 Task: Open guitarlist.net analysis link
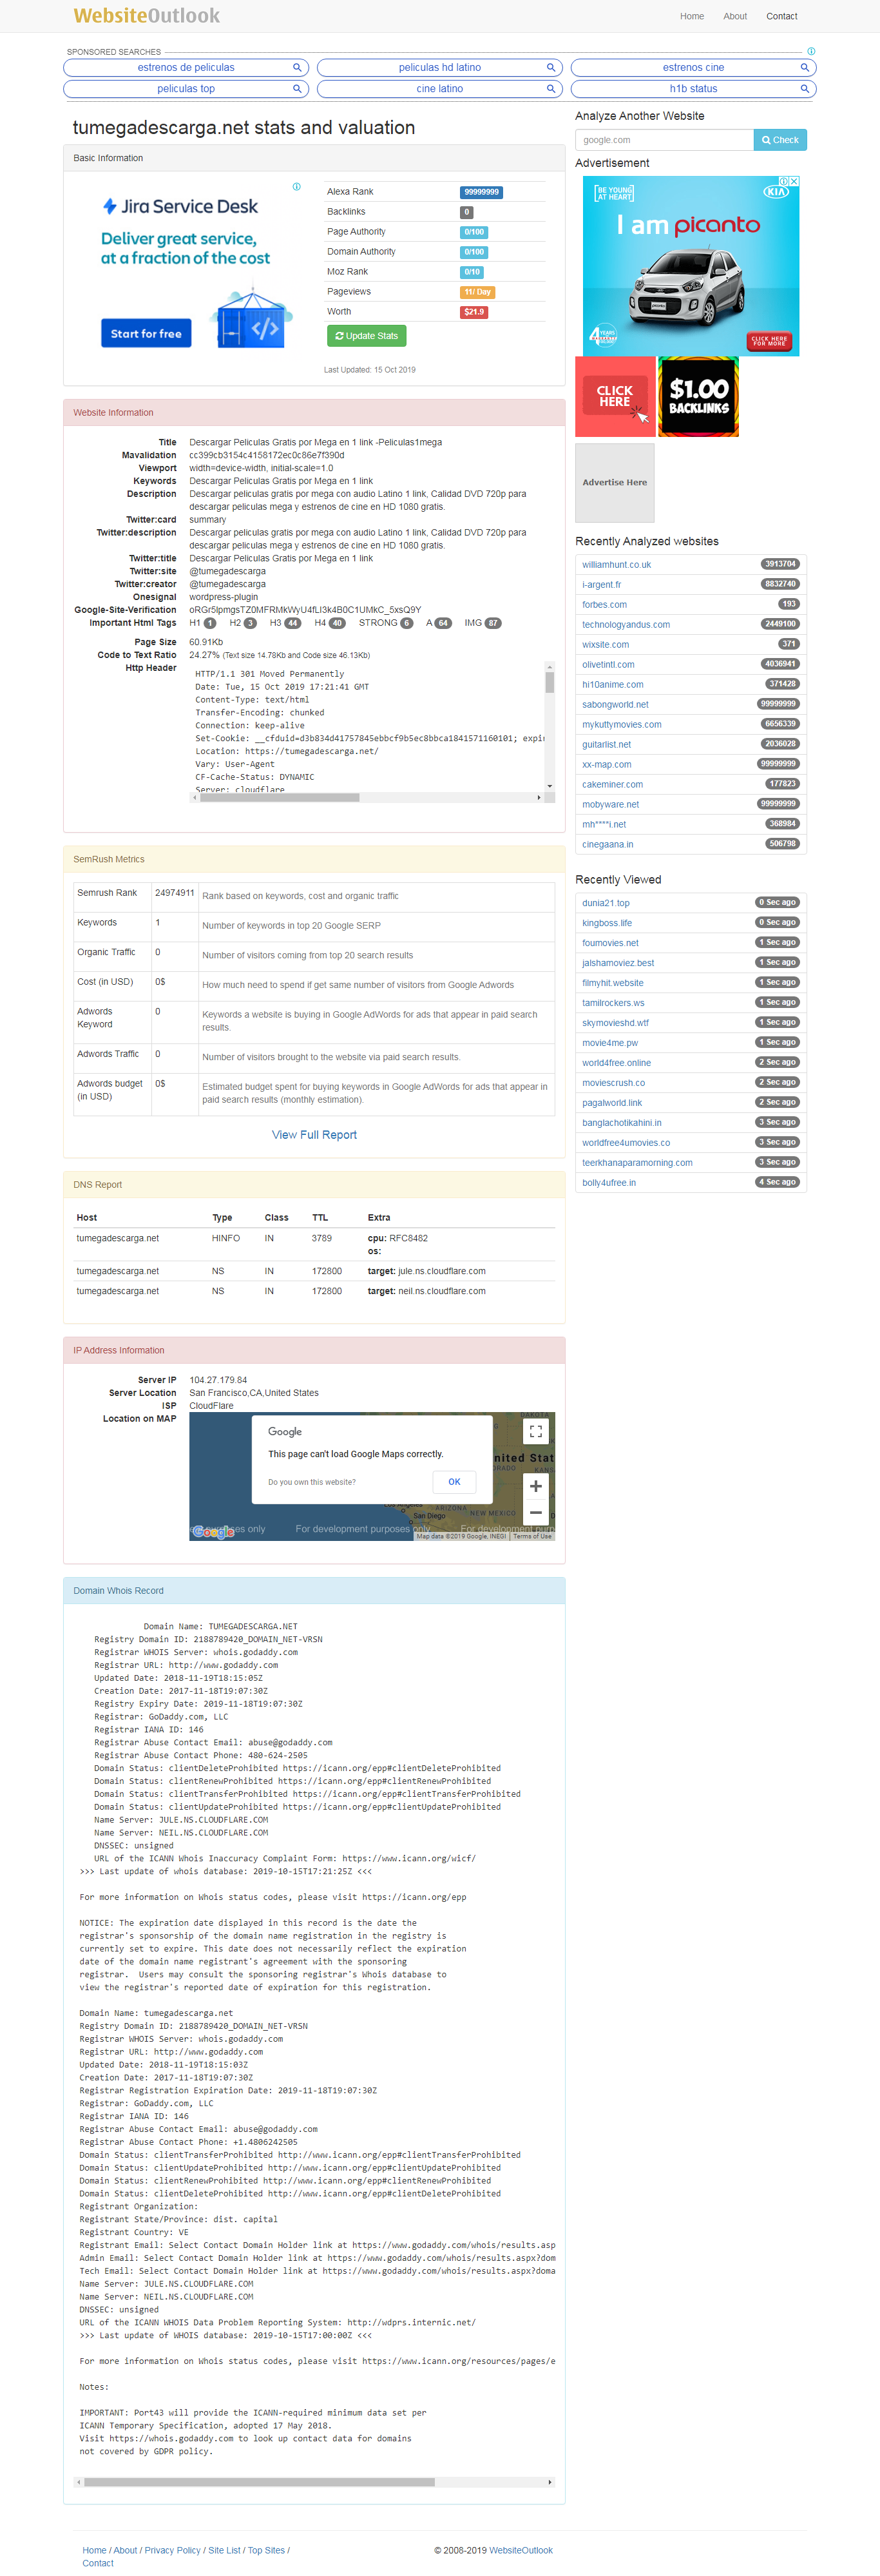point(606,745)
